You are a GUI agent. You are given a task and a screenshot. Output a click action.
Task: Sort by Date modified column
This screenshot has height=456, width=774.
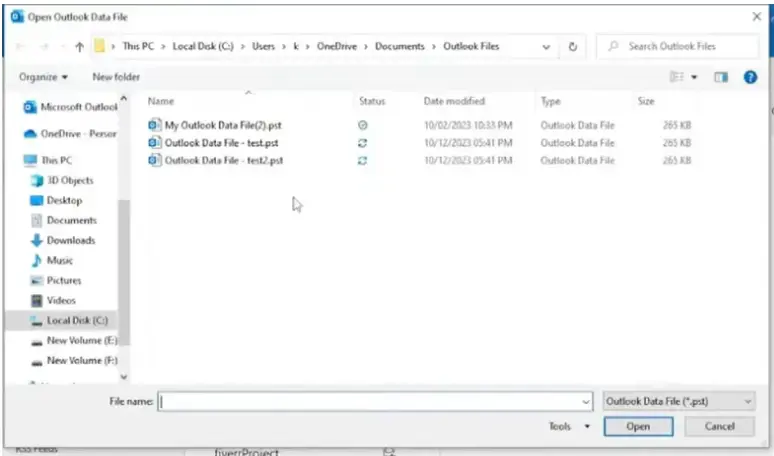[454, 101]
